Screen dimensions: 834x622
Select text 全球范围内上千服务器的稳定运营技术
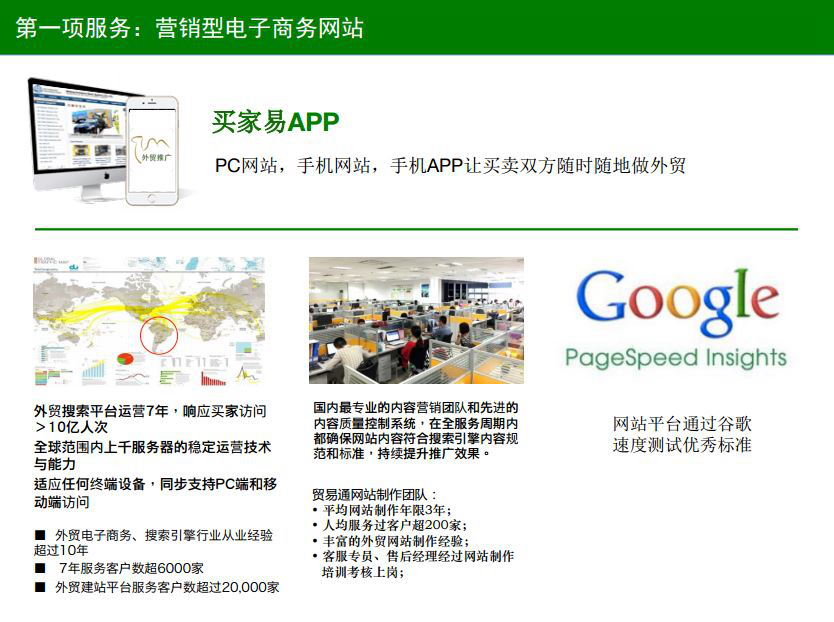153,446
